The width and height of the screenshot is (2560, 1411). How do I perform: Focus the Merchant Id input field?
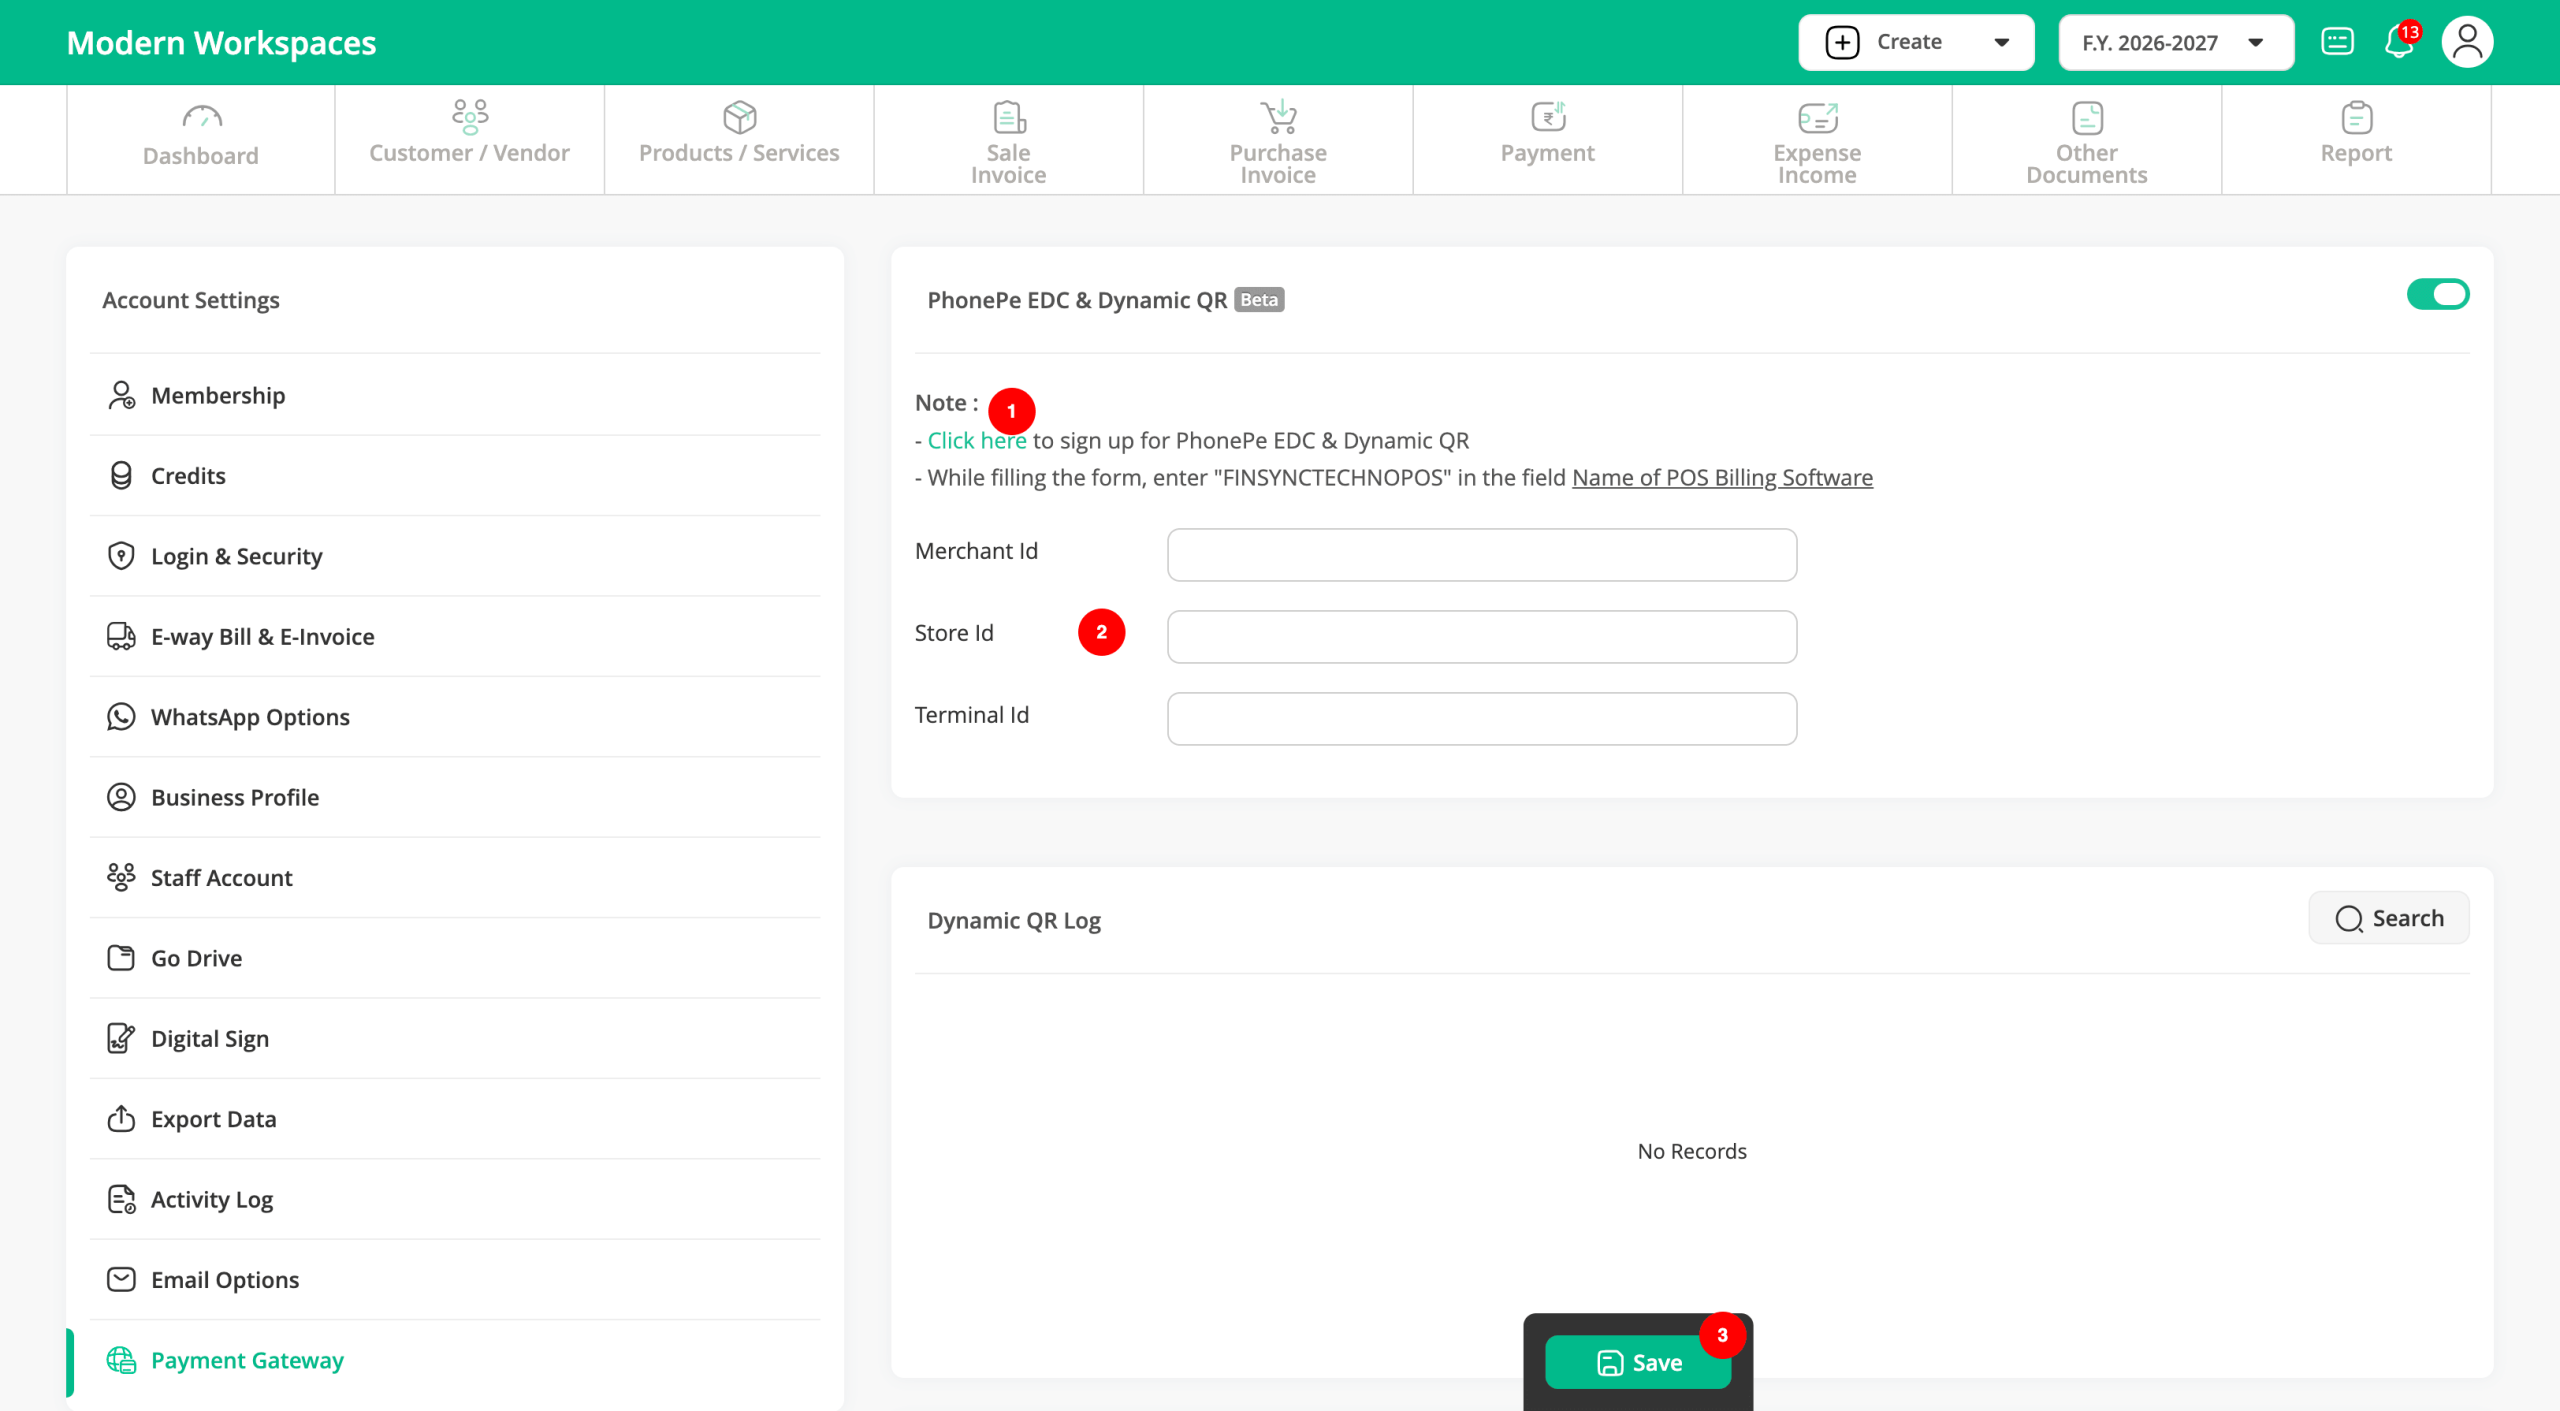[1482, 555]
